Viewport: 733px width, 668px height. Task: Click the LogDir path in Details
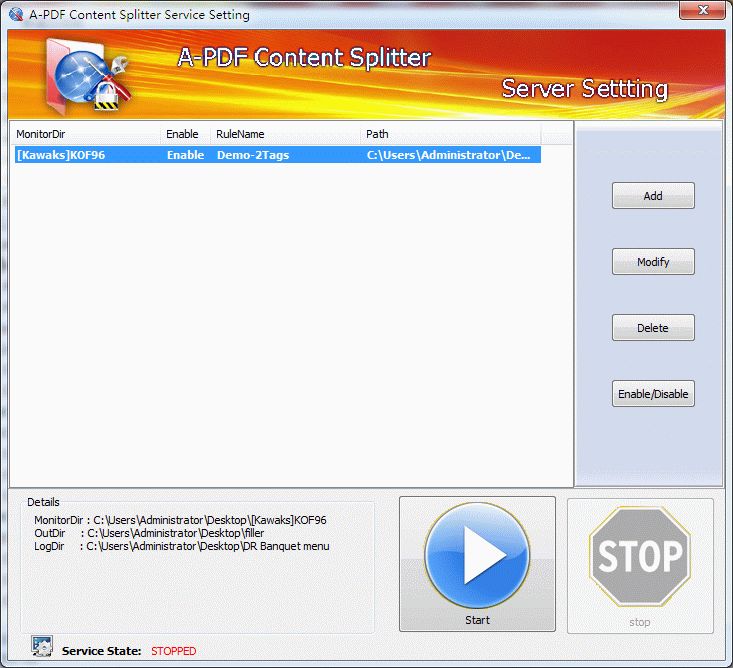tap(208, 546)
